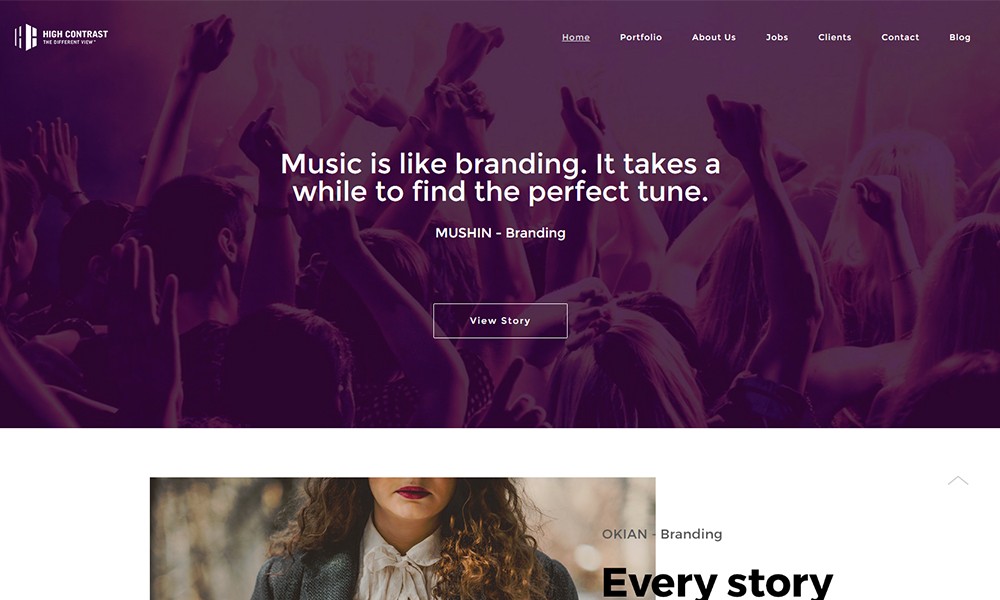The image size is (1000, 600).
Task: Click the View Story button
Action: point(500,321)
